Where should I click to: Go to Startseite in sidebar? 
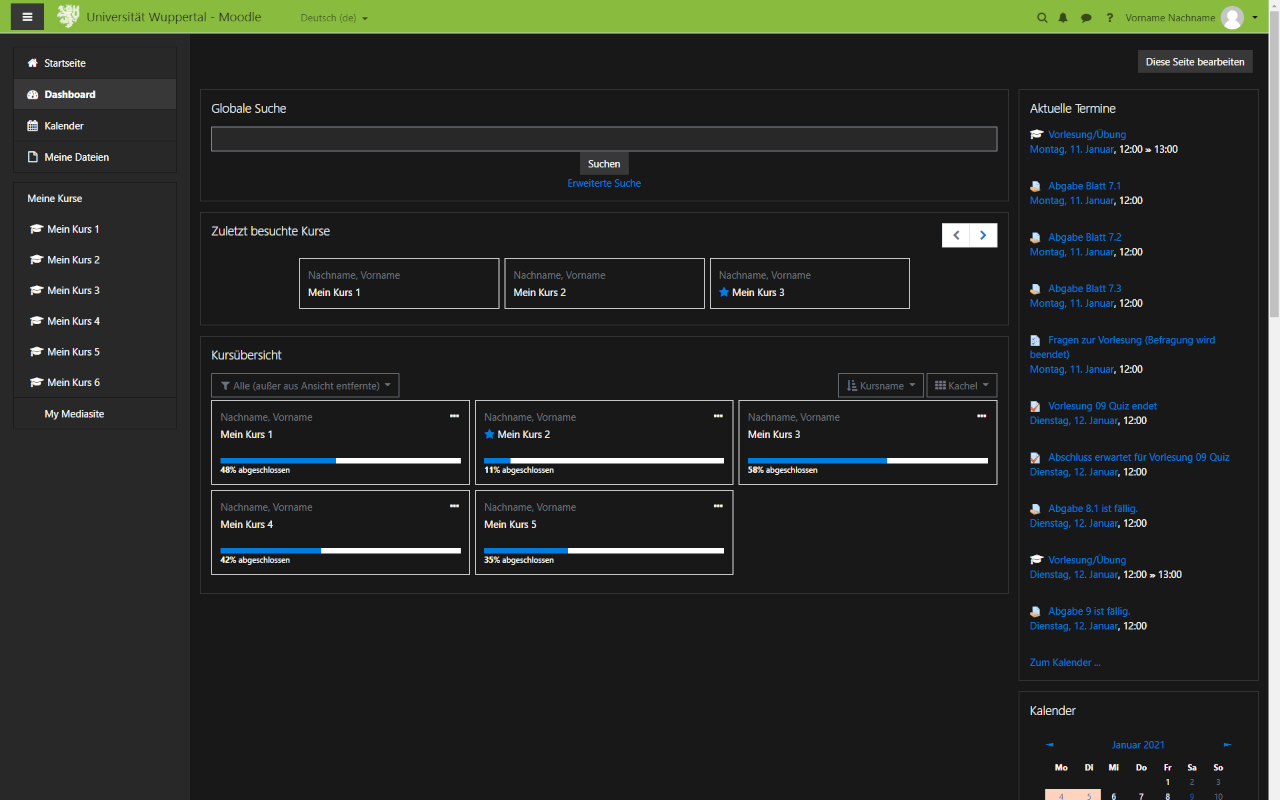95,63
